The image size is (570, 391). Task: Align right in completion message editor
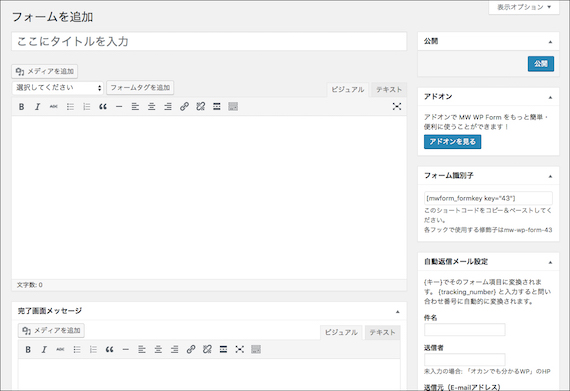(x=174, y=350)
